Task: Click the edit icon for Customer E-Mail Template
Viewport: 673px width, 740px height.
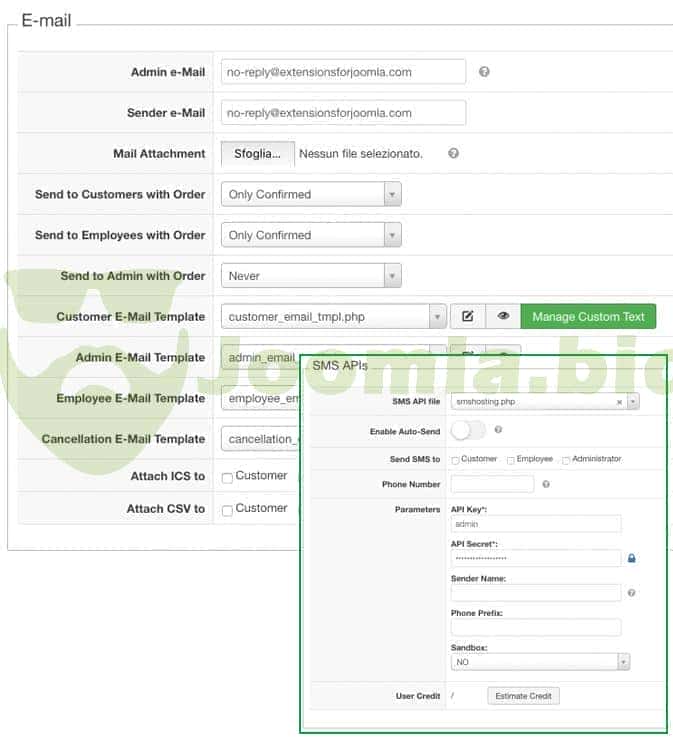Action: [467, 317]
